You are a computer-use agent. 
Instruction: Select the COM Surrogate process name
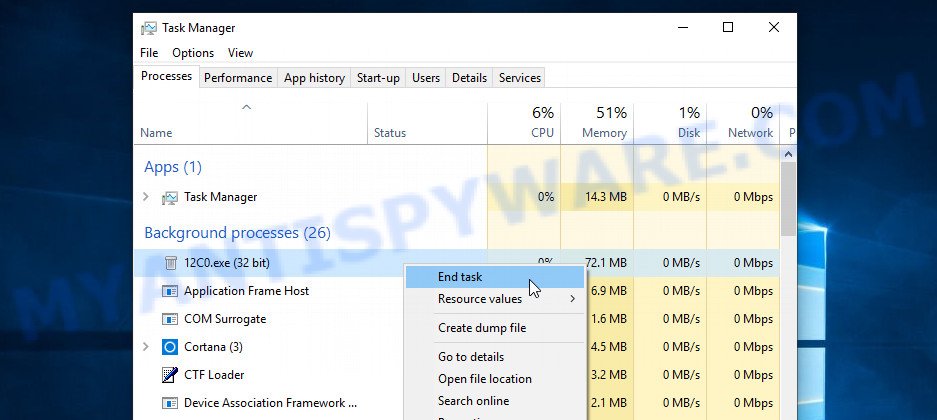(225, 319)
